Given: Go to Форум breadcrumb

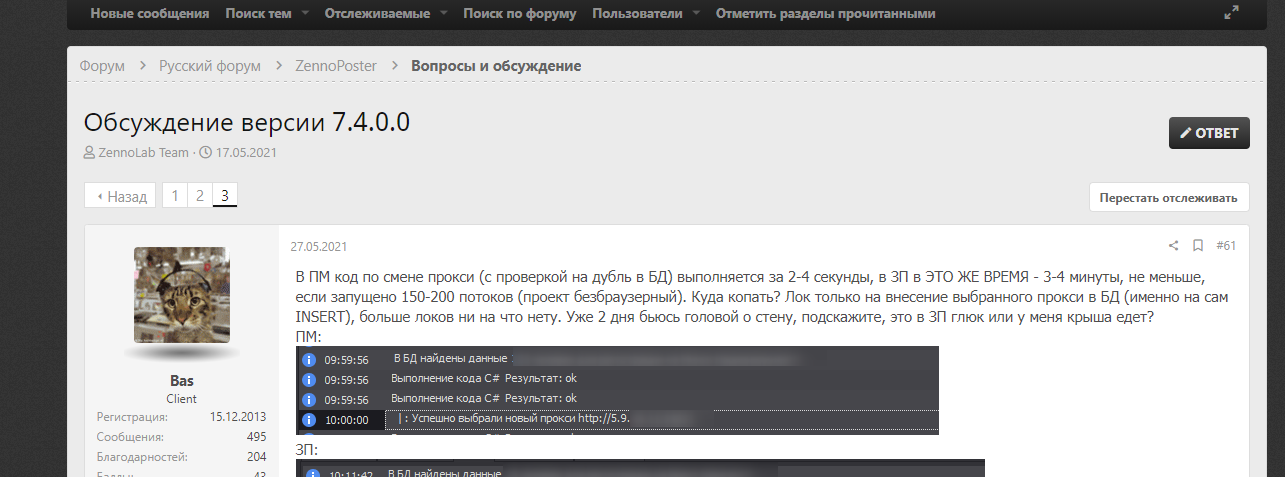Looking at the screenshot, I should coord(102,65).
